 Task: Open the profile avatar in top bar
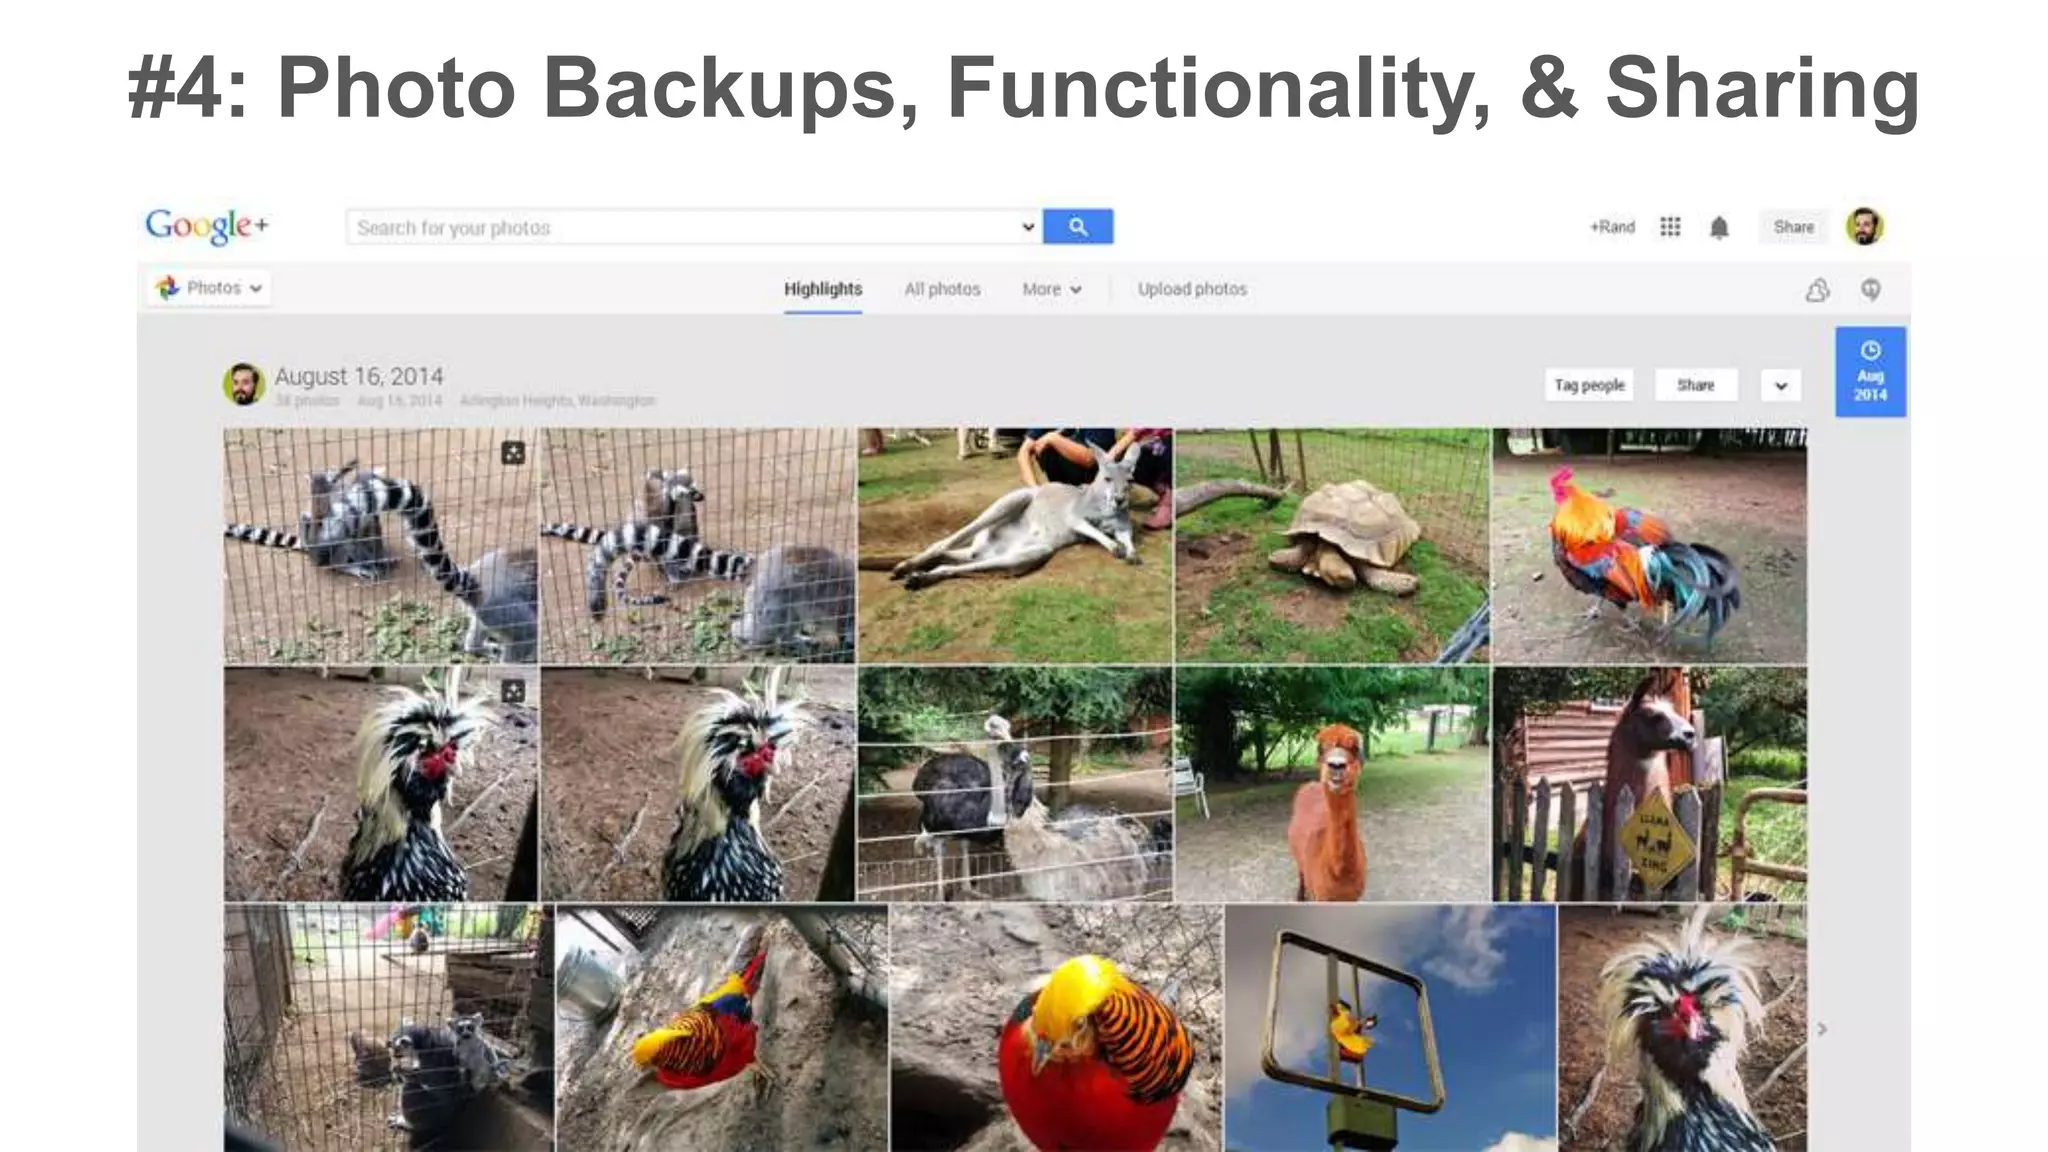coord(1865,227)
